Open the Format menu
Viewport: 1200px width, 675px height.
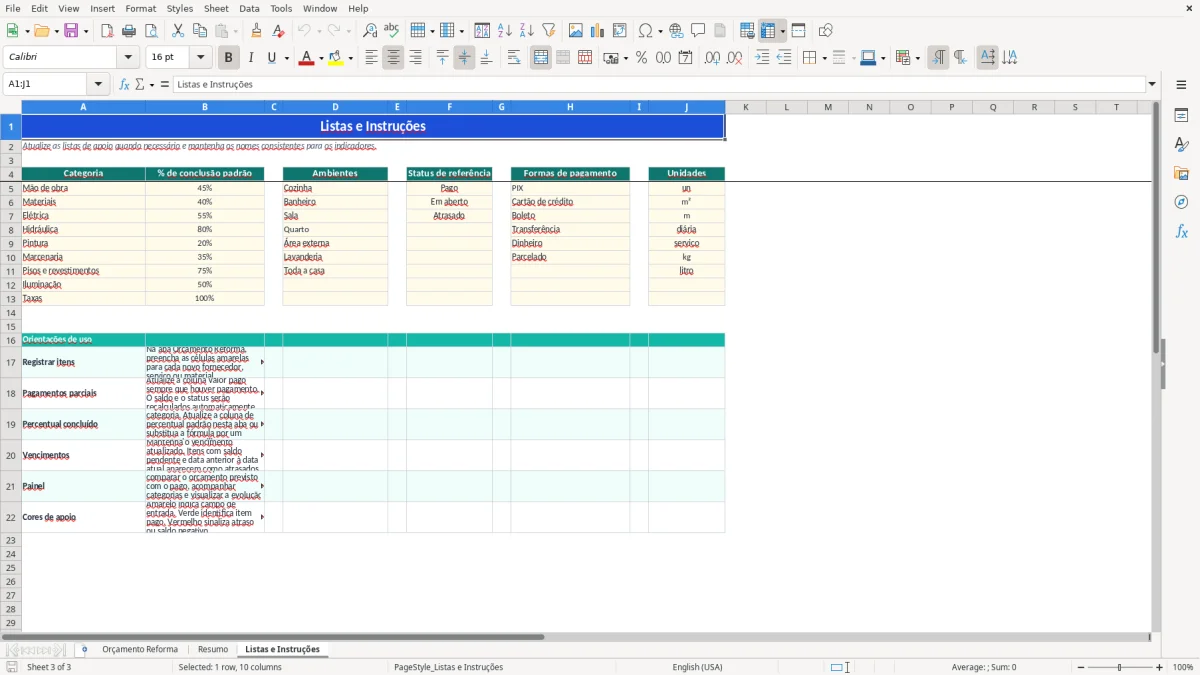point(140,8)
